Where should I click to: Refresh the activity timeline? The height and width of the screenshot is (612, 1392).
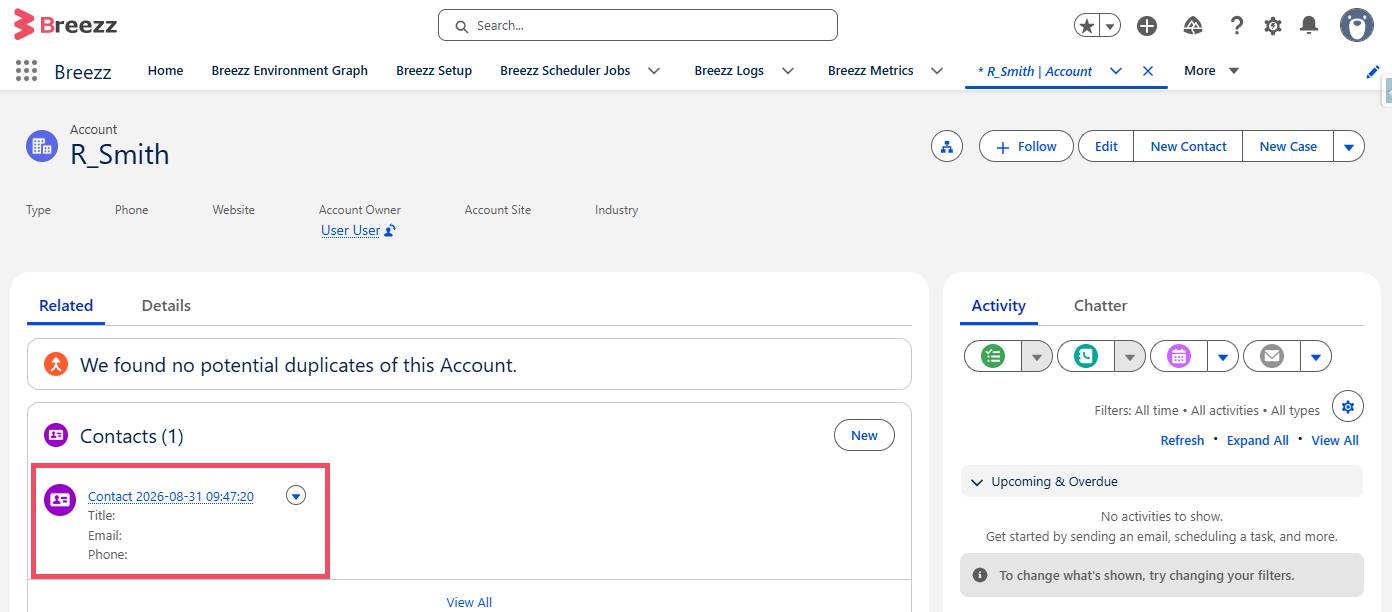[x=1182, y=440]
